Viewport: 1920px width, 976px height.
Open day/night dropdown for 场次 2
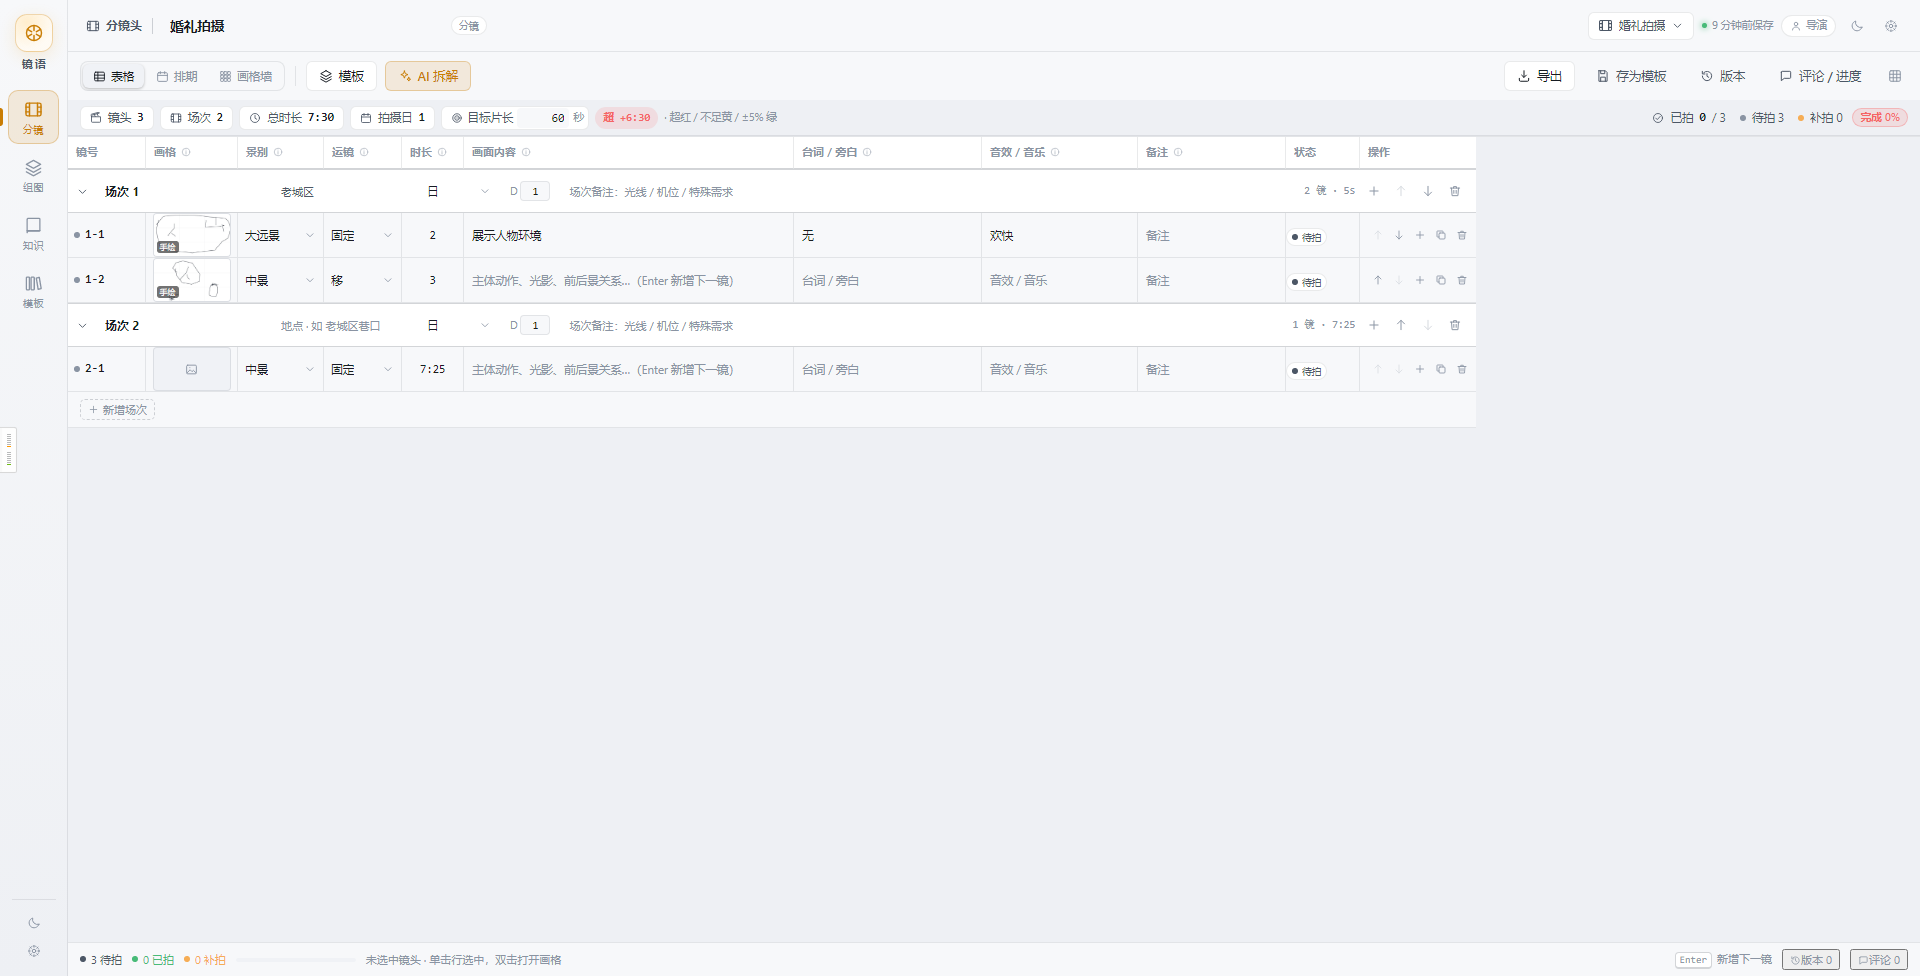click(458, 326)
